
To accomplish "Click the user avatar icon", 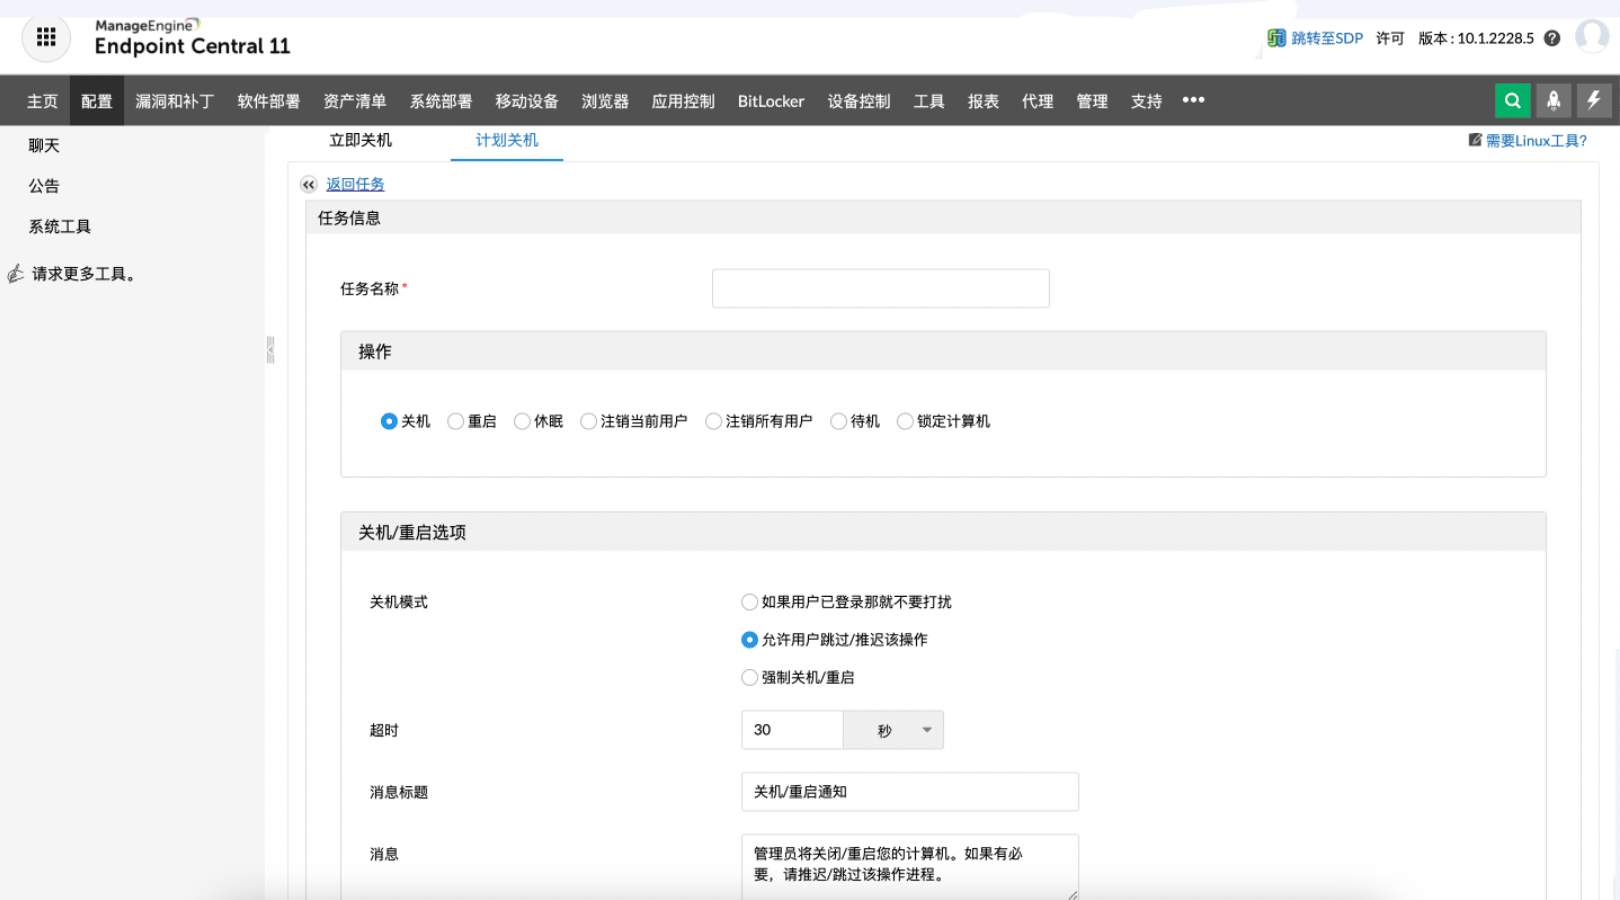I will [x=1593, y=38].
